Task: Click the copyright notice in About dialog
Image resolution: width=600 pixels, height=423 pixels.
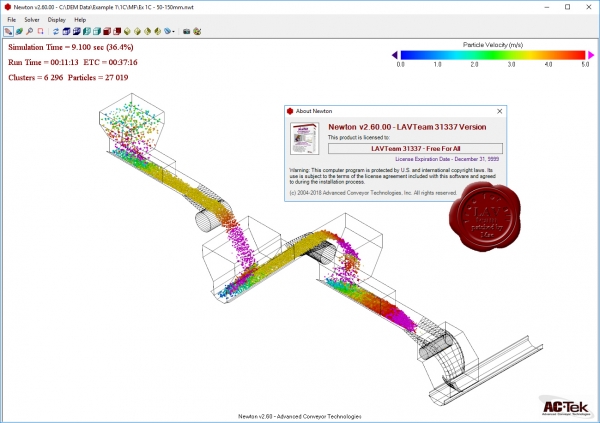Action: (373, 193)
